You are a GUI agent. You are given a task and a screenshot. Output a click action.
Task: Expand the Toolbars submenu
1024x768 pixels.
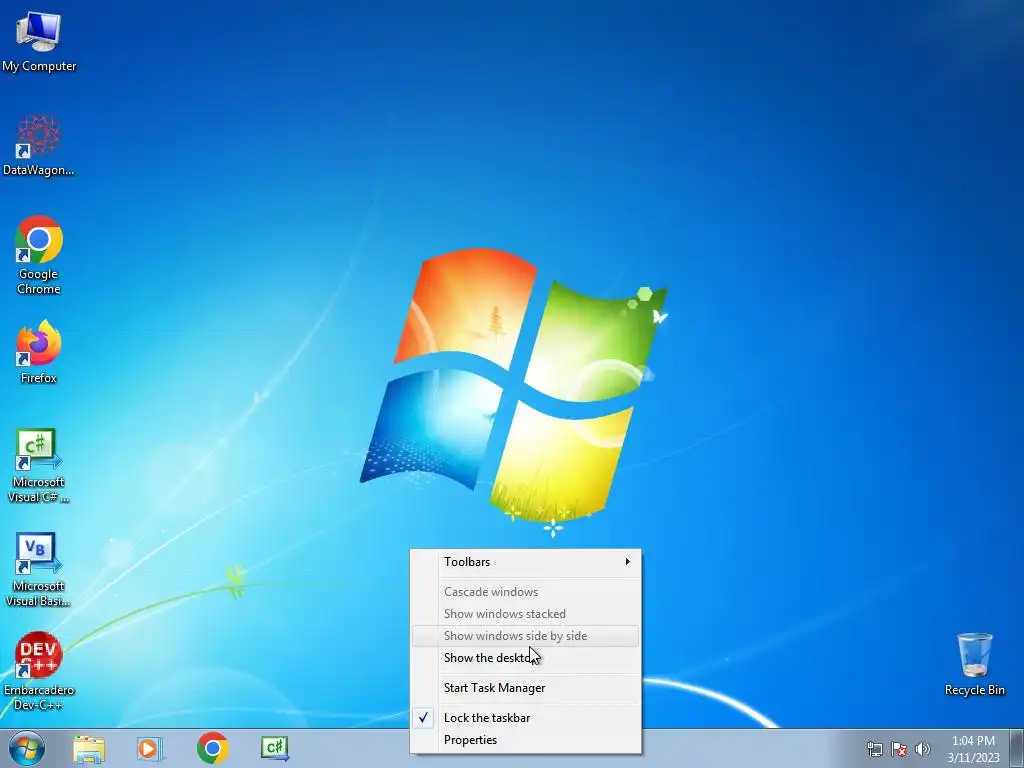(x=526, y=562)
